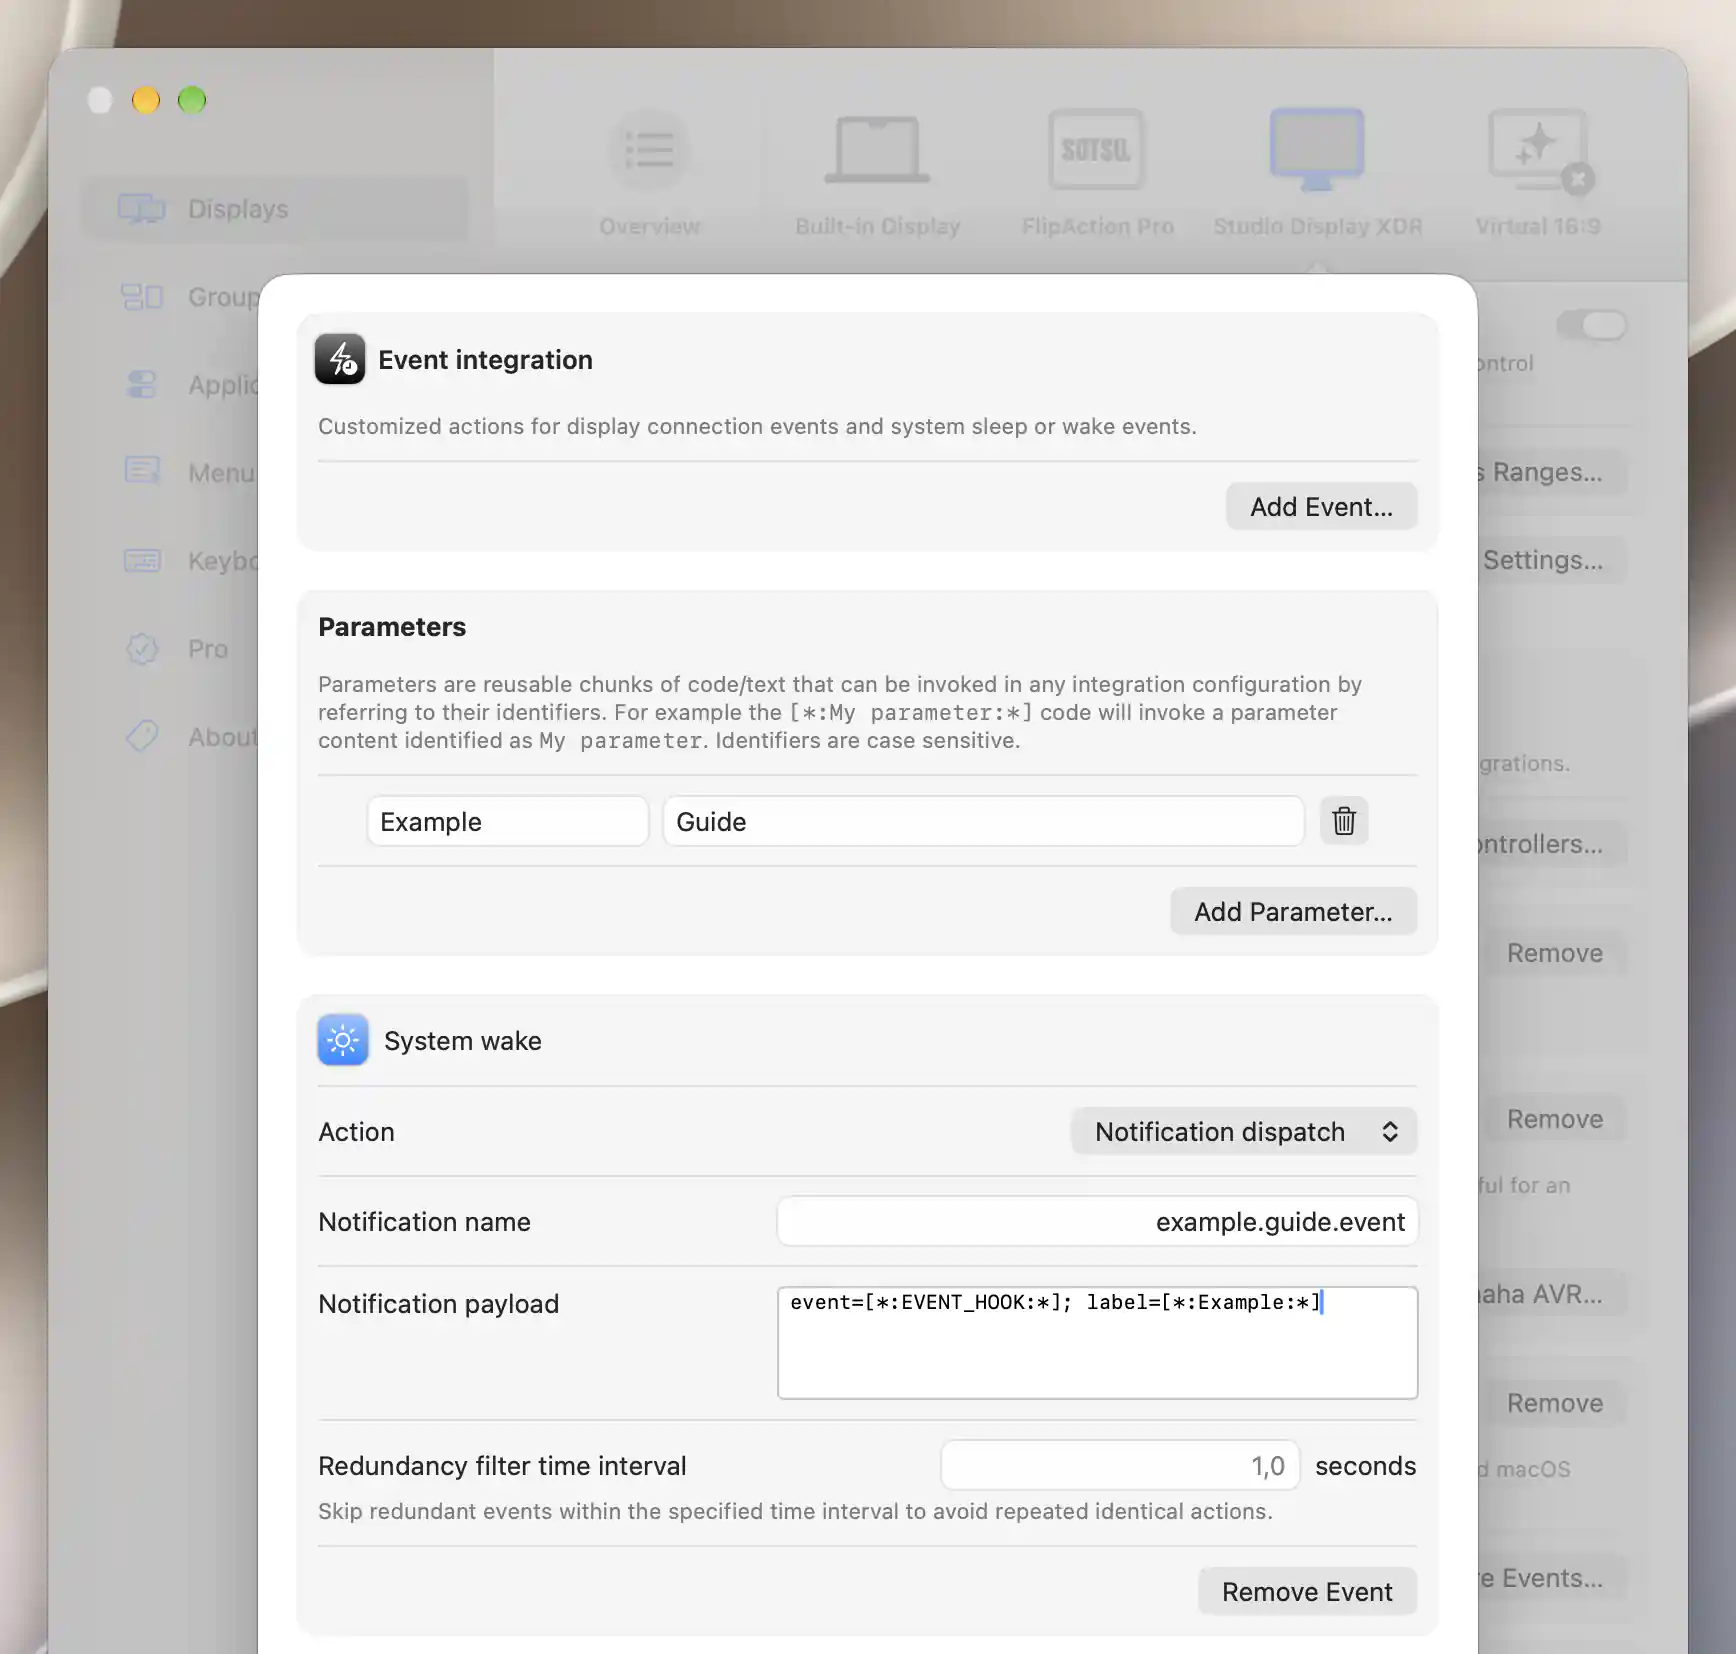This screenshot has width=1736, height=1654.
Task: Click the Groups sidebar icon
Action: (x=142, y=297)
